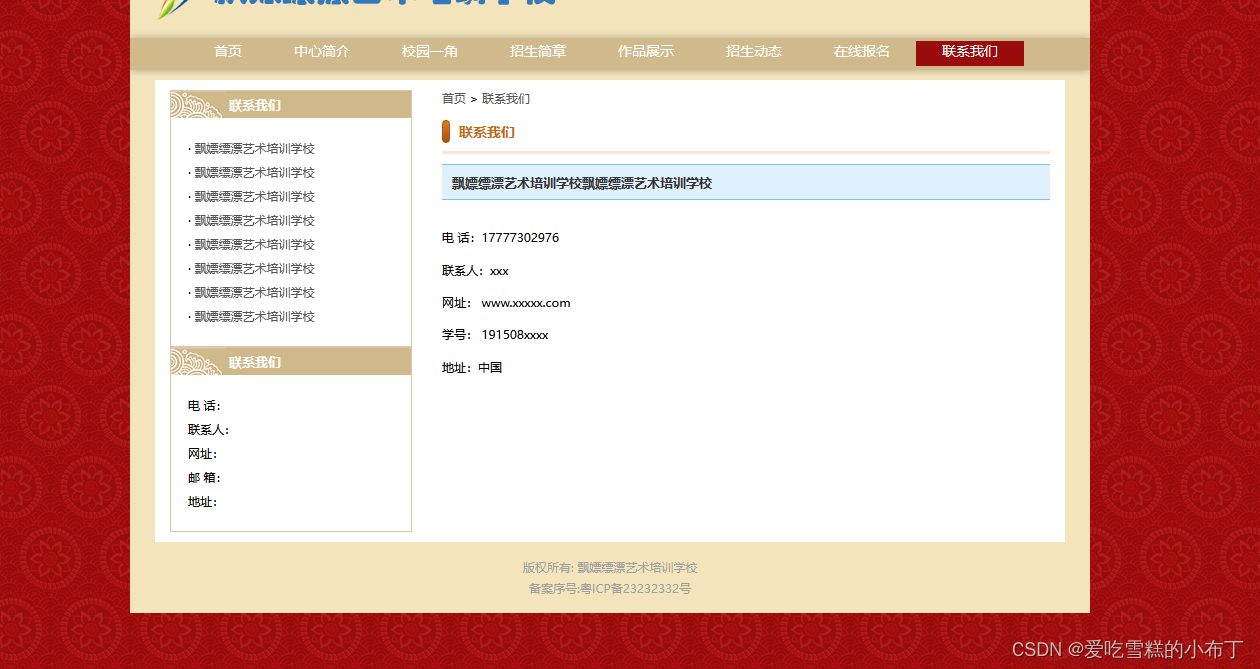Click the 地址: 中国 line
This screenshot has width=1260, height=669.
click(472, 368)
